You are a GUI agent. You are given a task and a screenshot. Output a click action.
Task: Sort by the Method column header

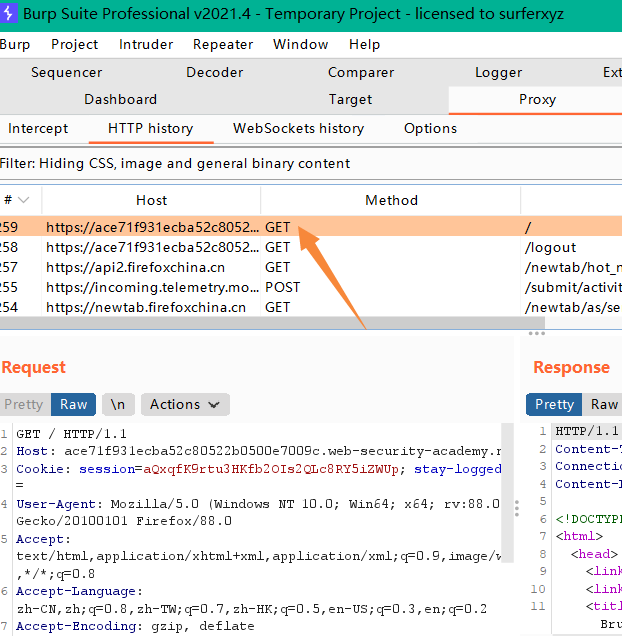click(x=391, y=200)
